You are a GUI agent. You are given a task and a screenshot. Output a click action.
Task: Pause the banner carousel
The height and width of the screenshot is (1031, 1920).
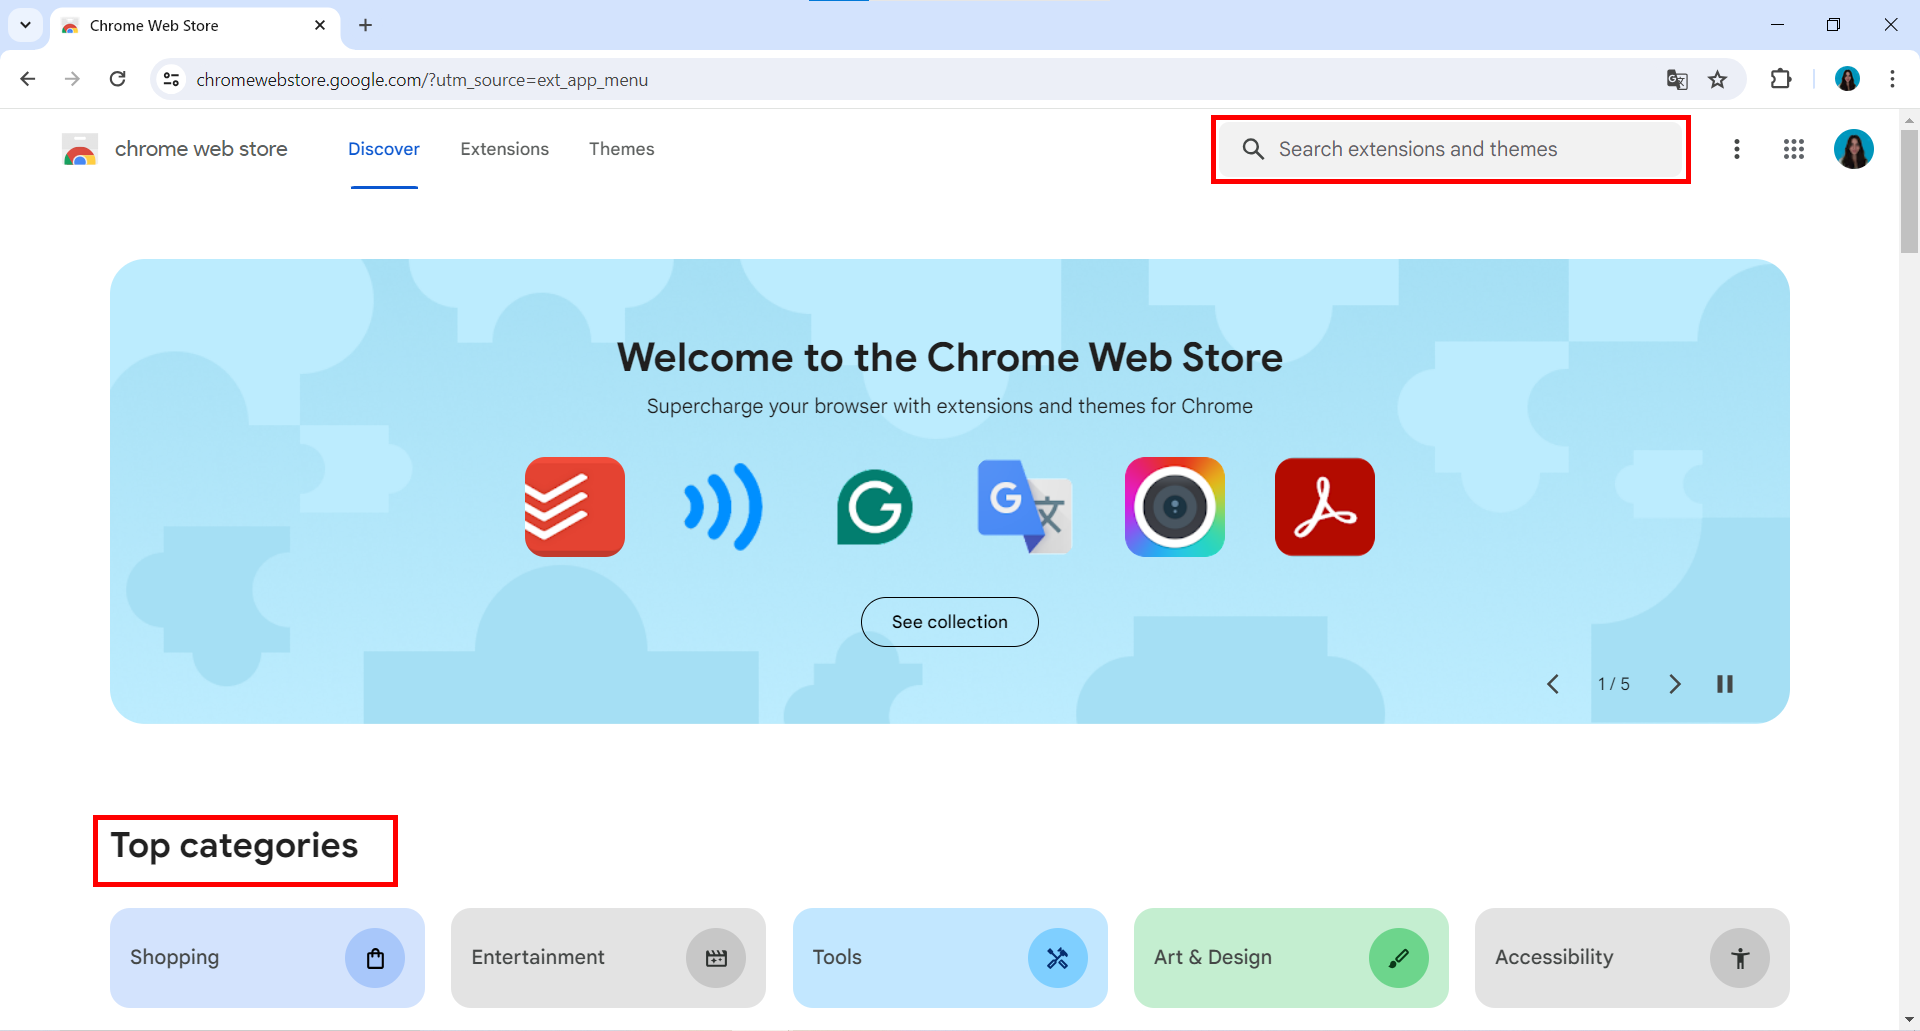(x=1725, y=684)
